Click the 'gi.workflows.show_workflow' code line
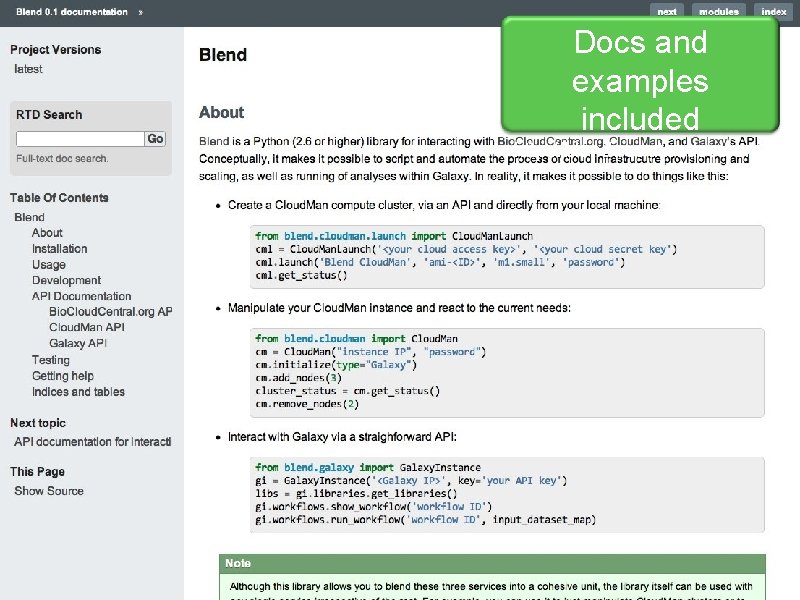This screenshot has width=800, height=600. coord(373,507)
